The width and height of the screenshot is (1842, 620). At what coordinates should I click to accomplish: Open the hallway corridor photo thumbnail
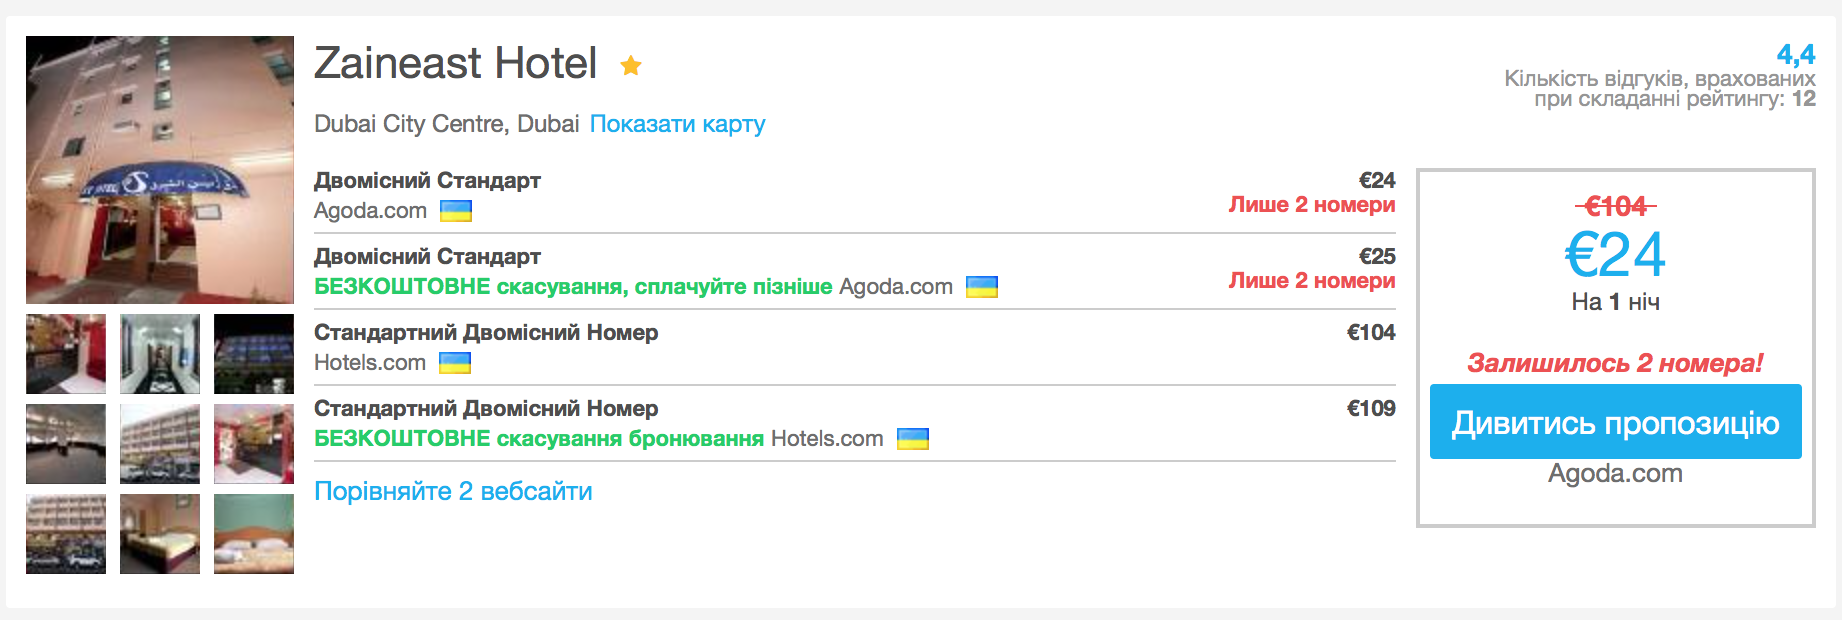pos(160,354)
